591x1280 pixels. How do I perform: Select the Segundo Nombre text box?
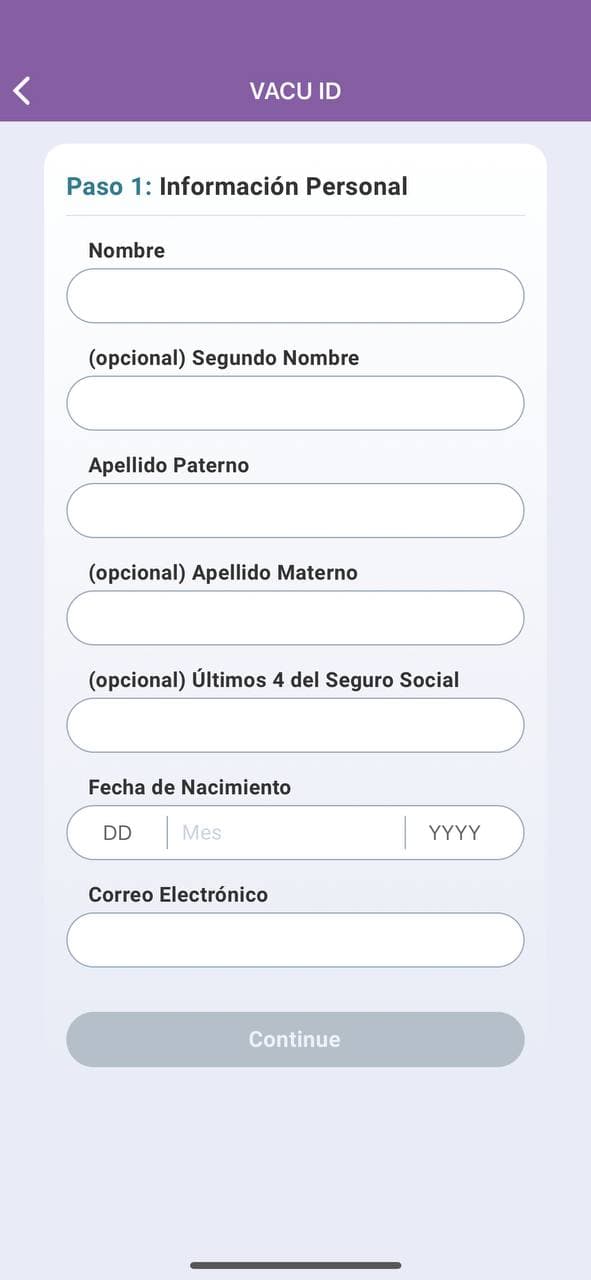click(x=295, y=403)
